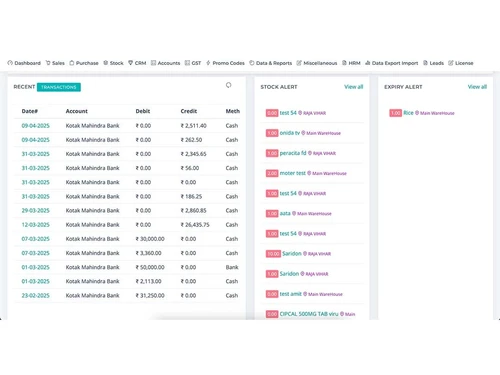The image size is (500, 375).
Task: Open onida tv stock alert item
Action: tap(290, 133)
